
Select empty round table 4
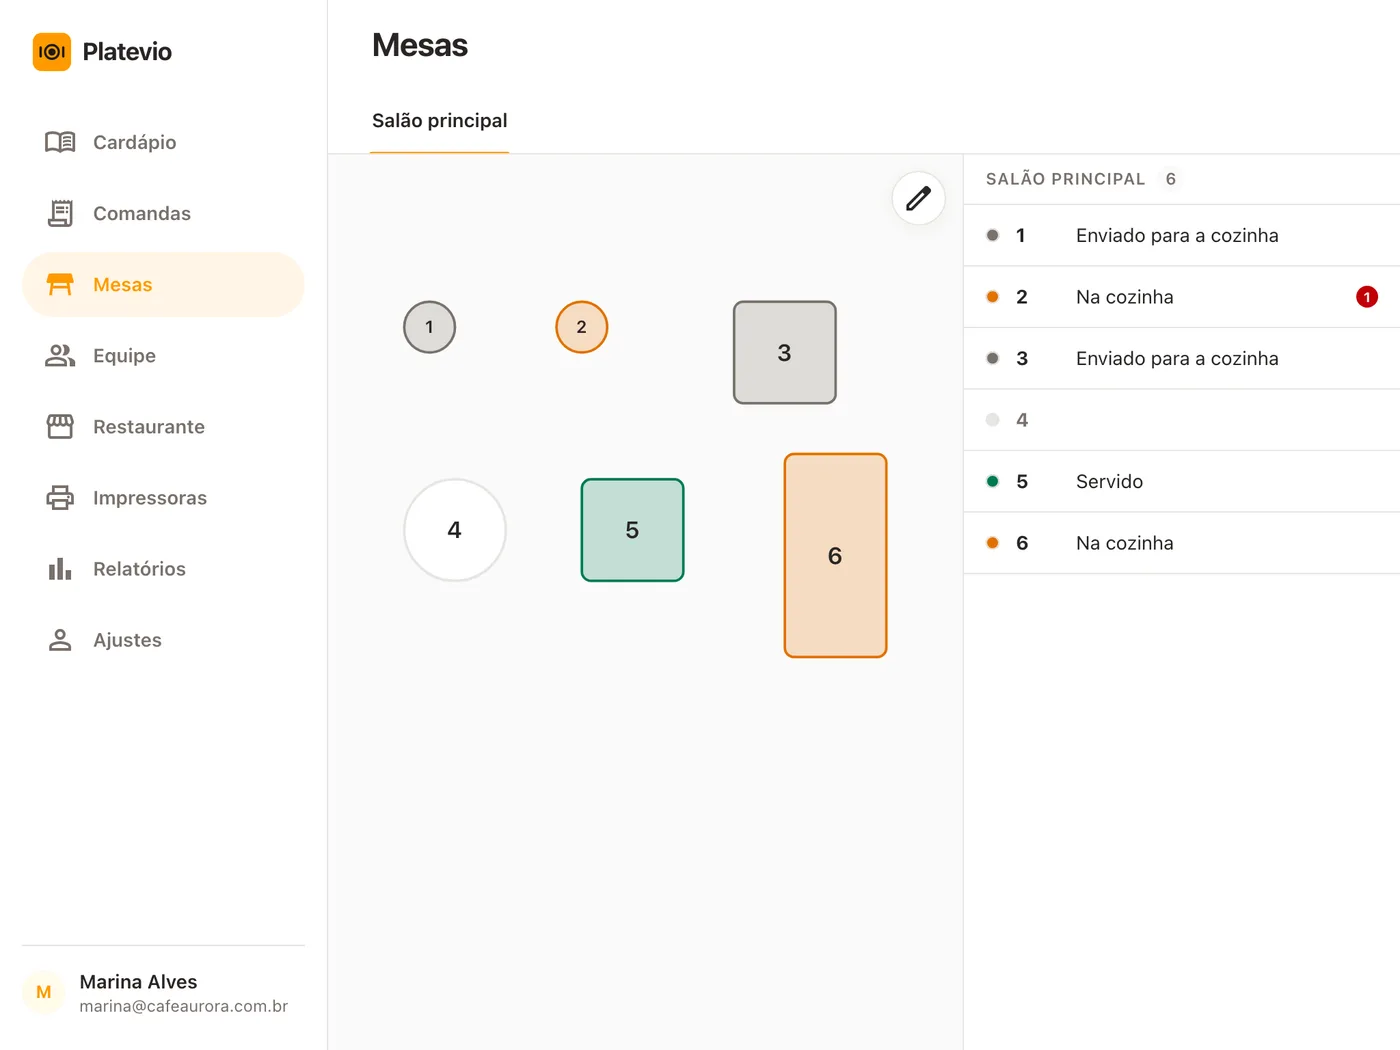[455, 530]
